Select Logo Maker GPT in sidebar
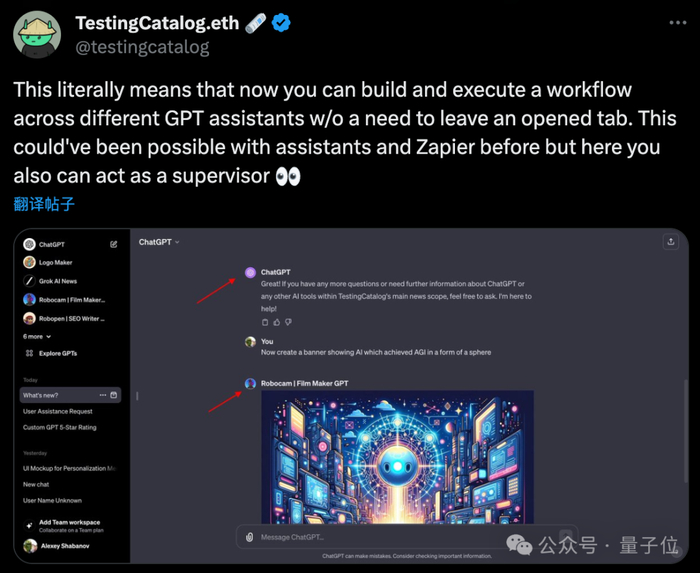Screen dimensions: 700x573 [55, 262]
